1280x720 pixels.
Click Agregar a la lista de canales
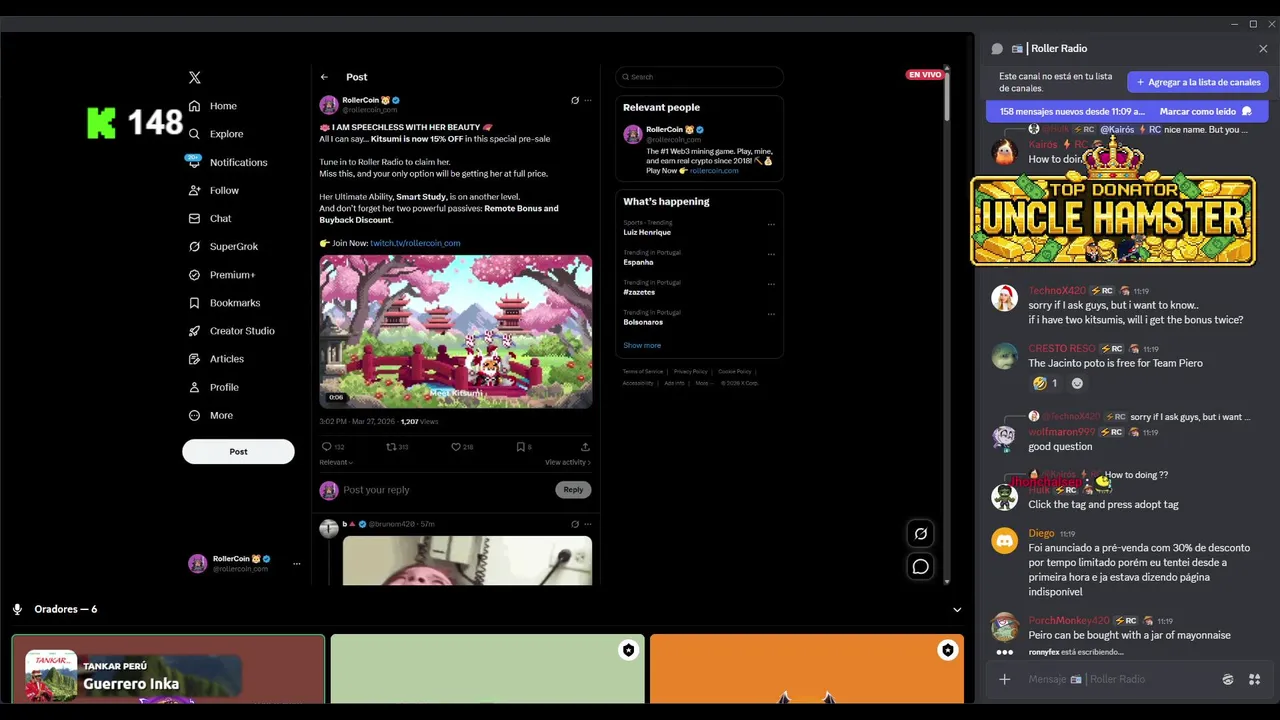pyautogui.click(x=1198, y=82)
